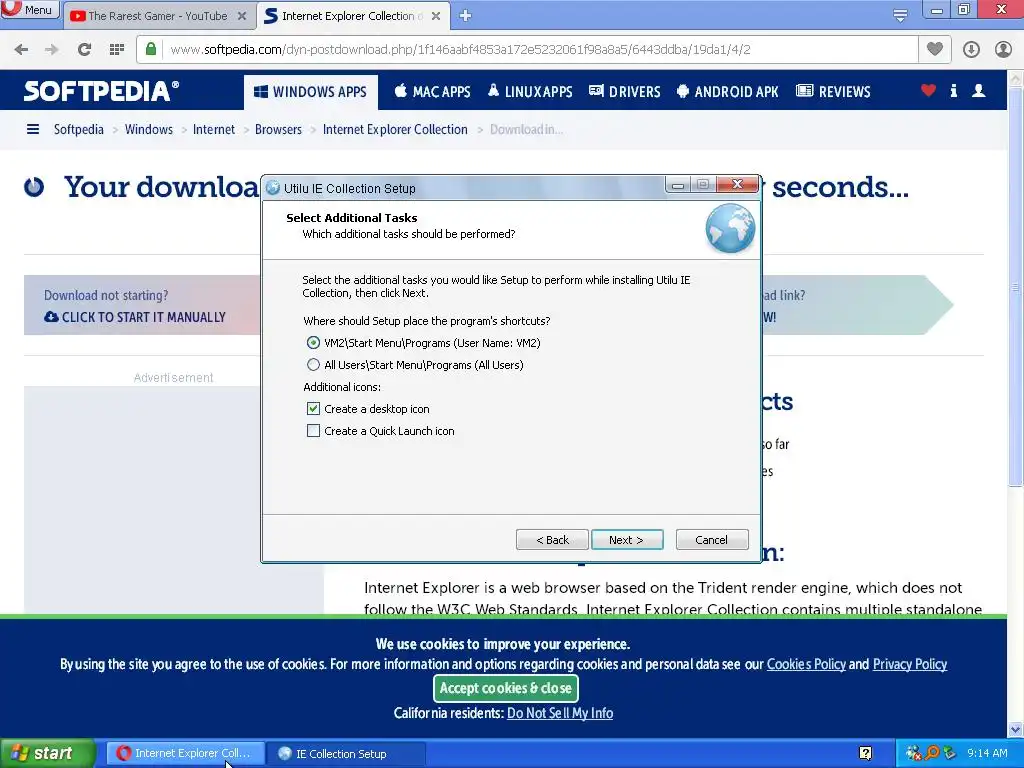1024x768 pixels.
Task: Click the scrollbar down arrow
Action: pyautogui.click(x=1015, y=729)
